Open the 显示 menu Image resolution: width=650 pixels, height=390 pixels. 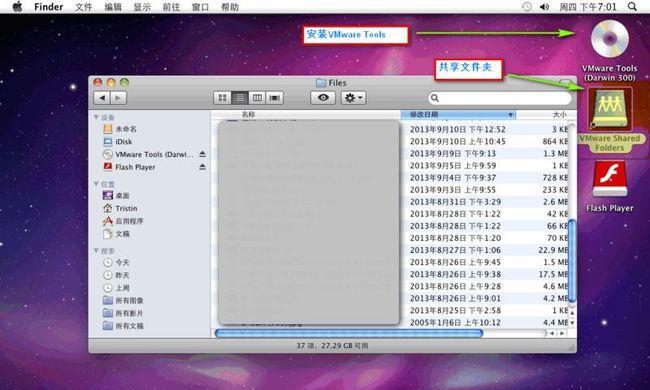142,7
